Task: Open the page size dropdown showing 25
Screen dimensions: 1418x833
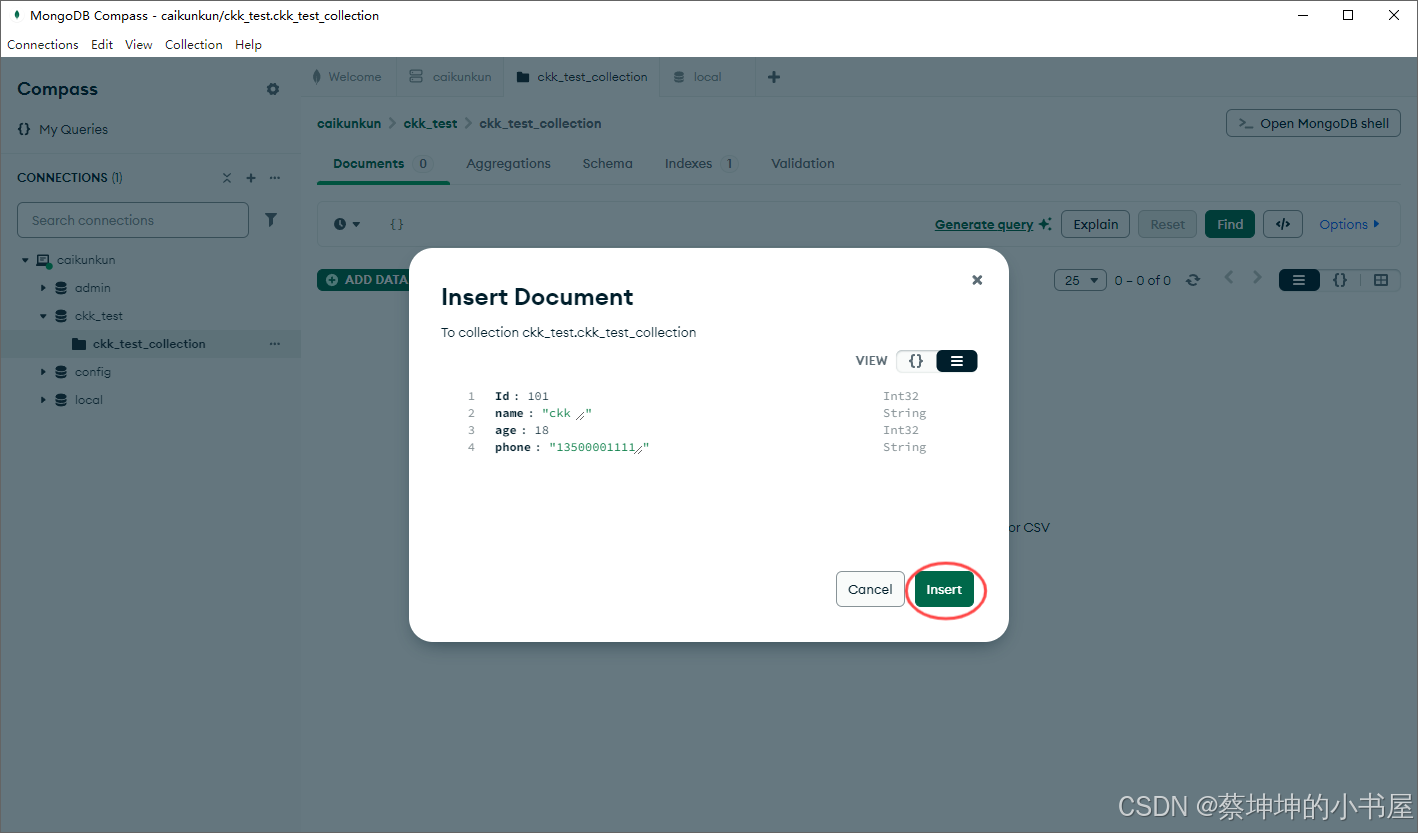Action: coord(1080,280)
